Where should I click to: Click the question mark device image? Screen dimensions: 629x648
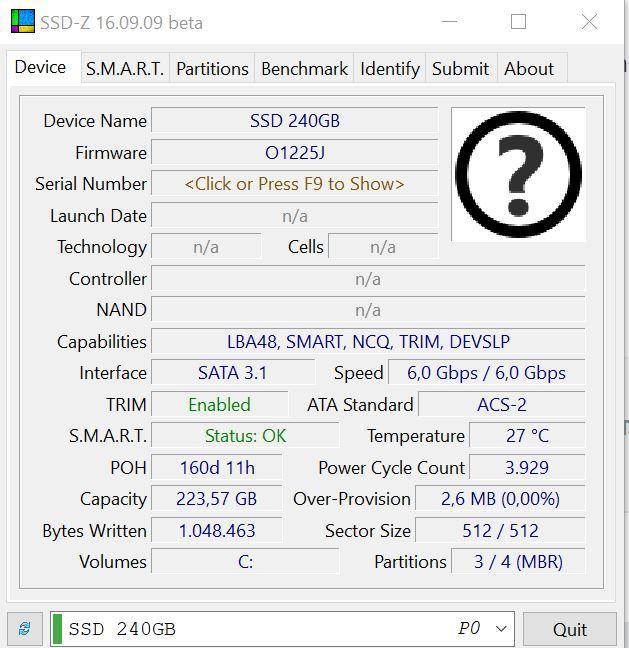point(517,174)
